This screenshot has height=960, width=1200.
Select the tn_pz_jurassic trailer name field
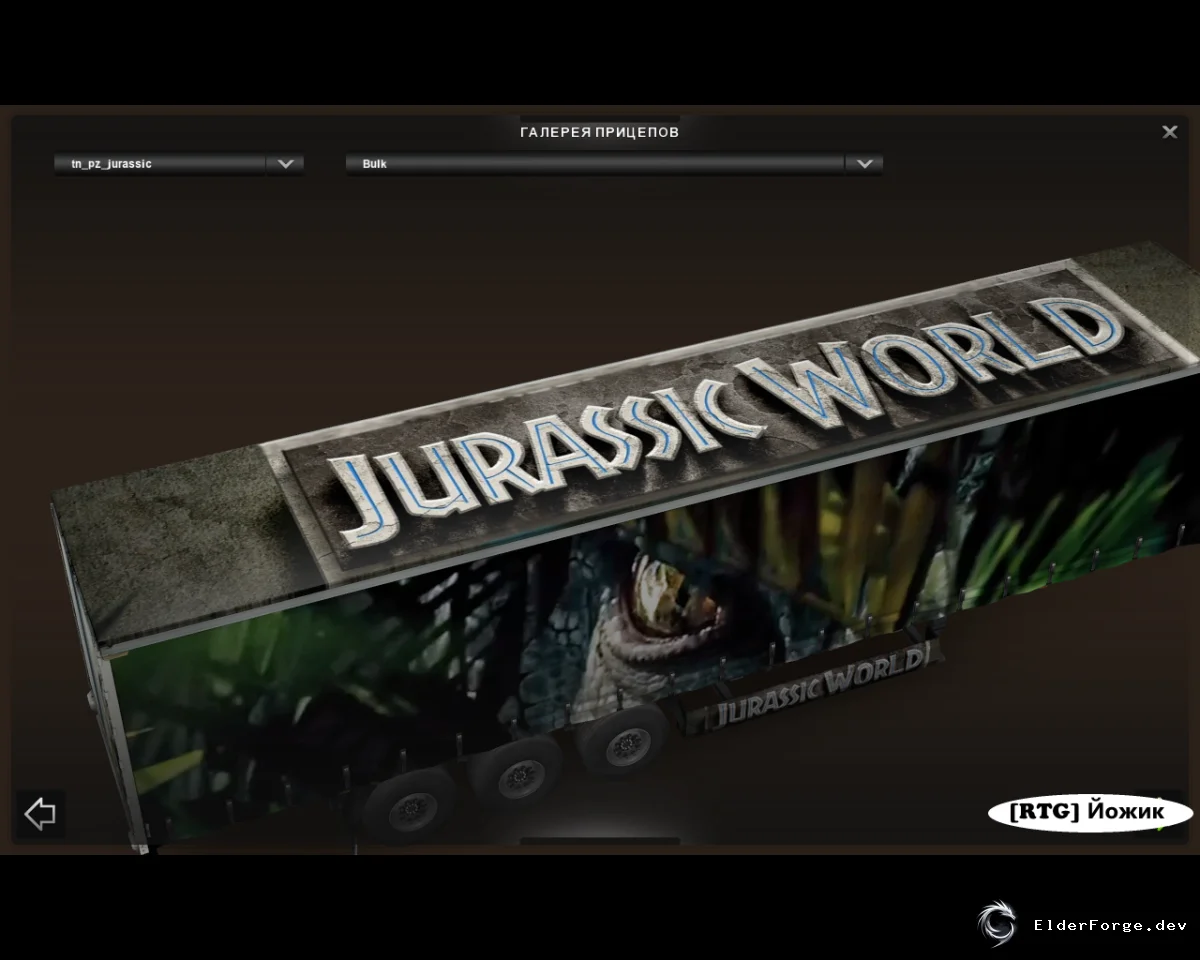160,164
